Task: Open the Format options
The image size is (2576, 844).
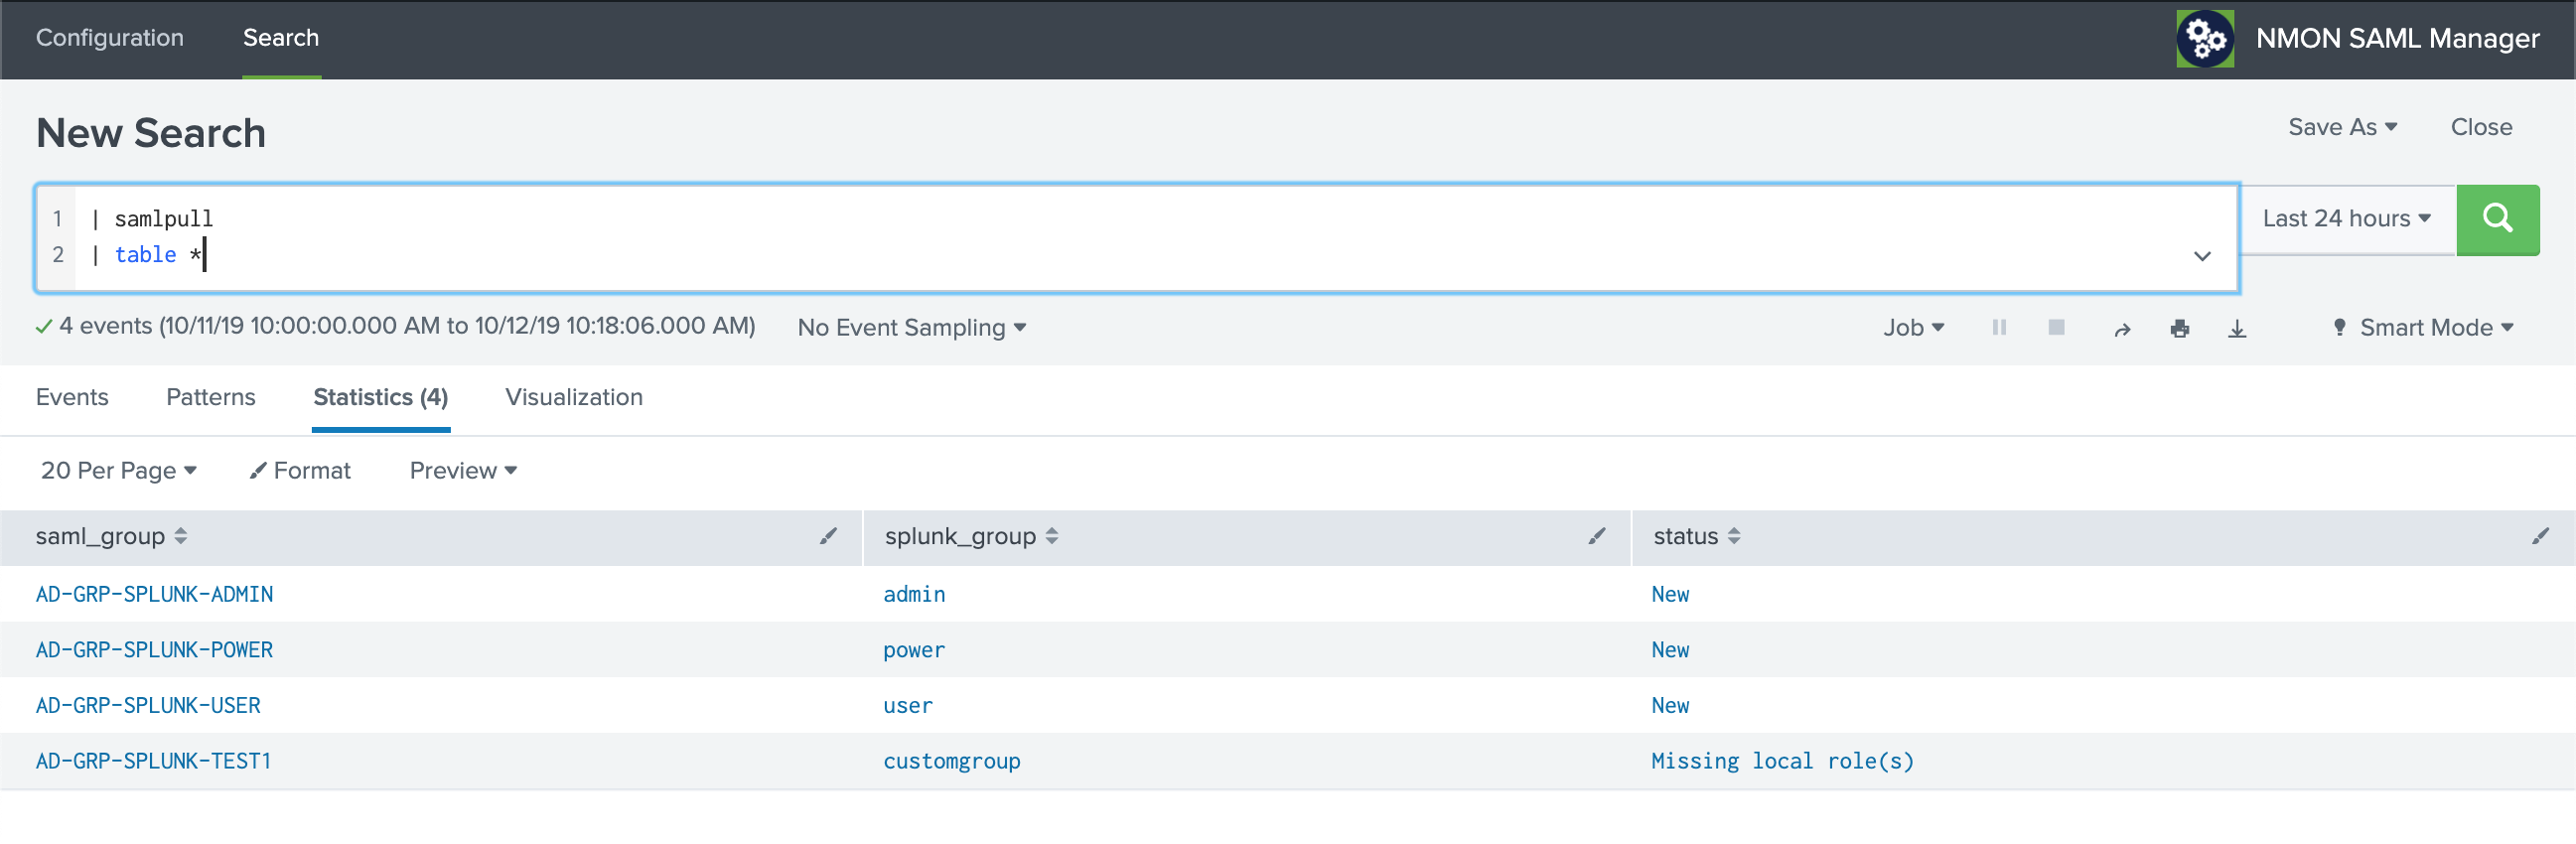Action: pyautogui.click(x=300, y=471)
